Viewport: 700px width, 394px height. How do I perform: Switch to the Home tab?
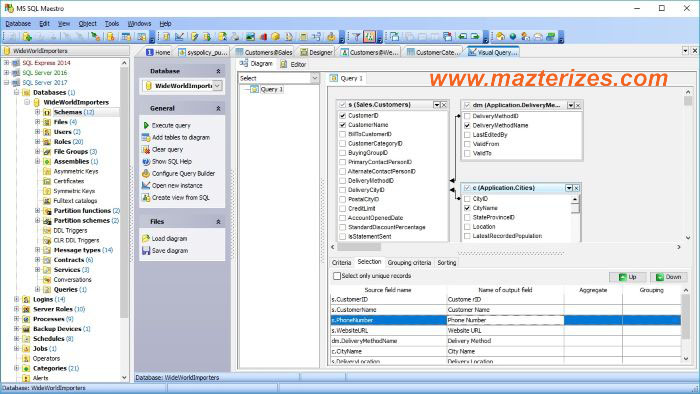pyautogui.click(x=158, y=52)
